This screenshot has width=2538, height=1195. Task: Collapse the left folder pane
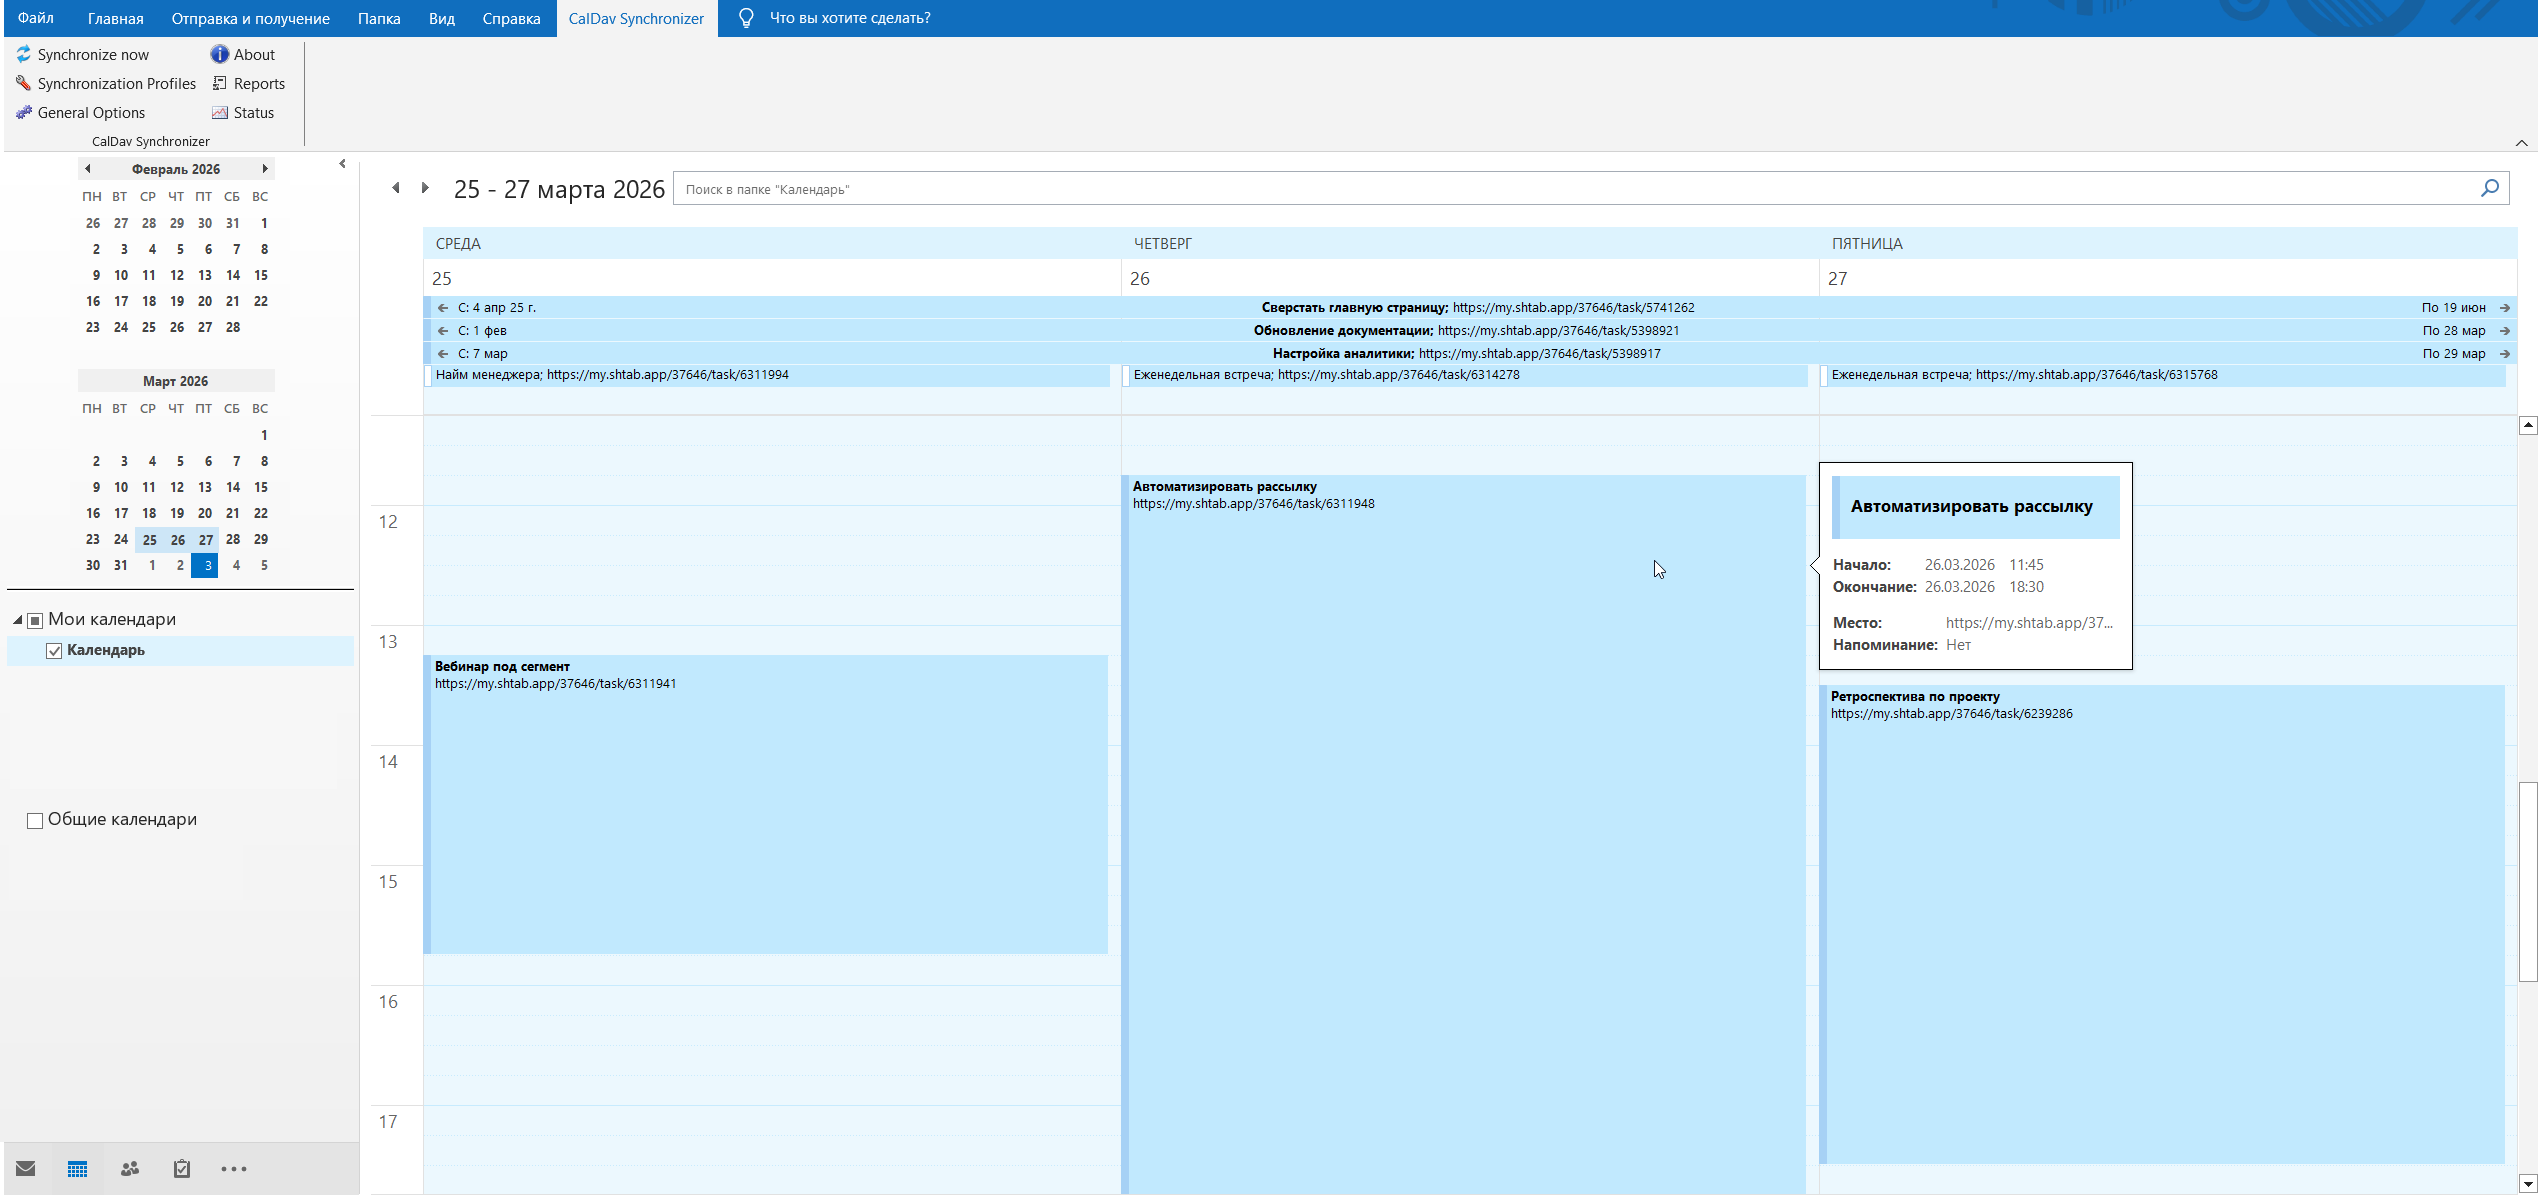(x=342, y=164)
